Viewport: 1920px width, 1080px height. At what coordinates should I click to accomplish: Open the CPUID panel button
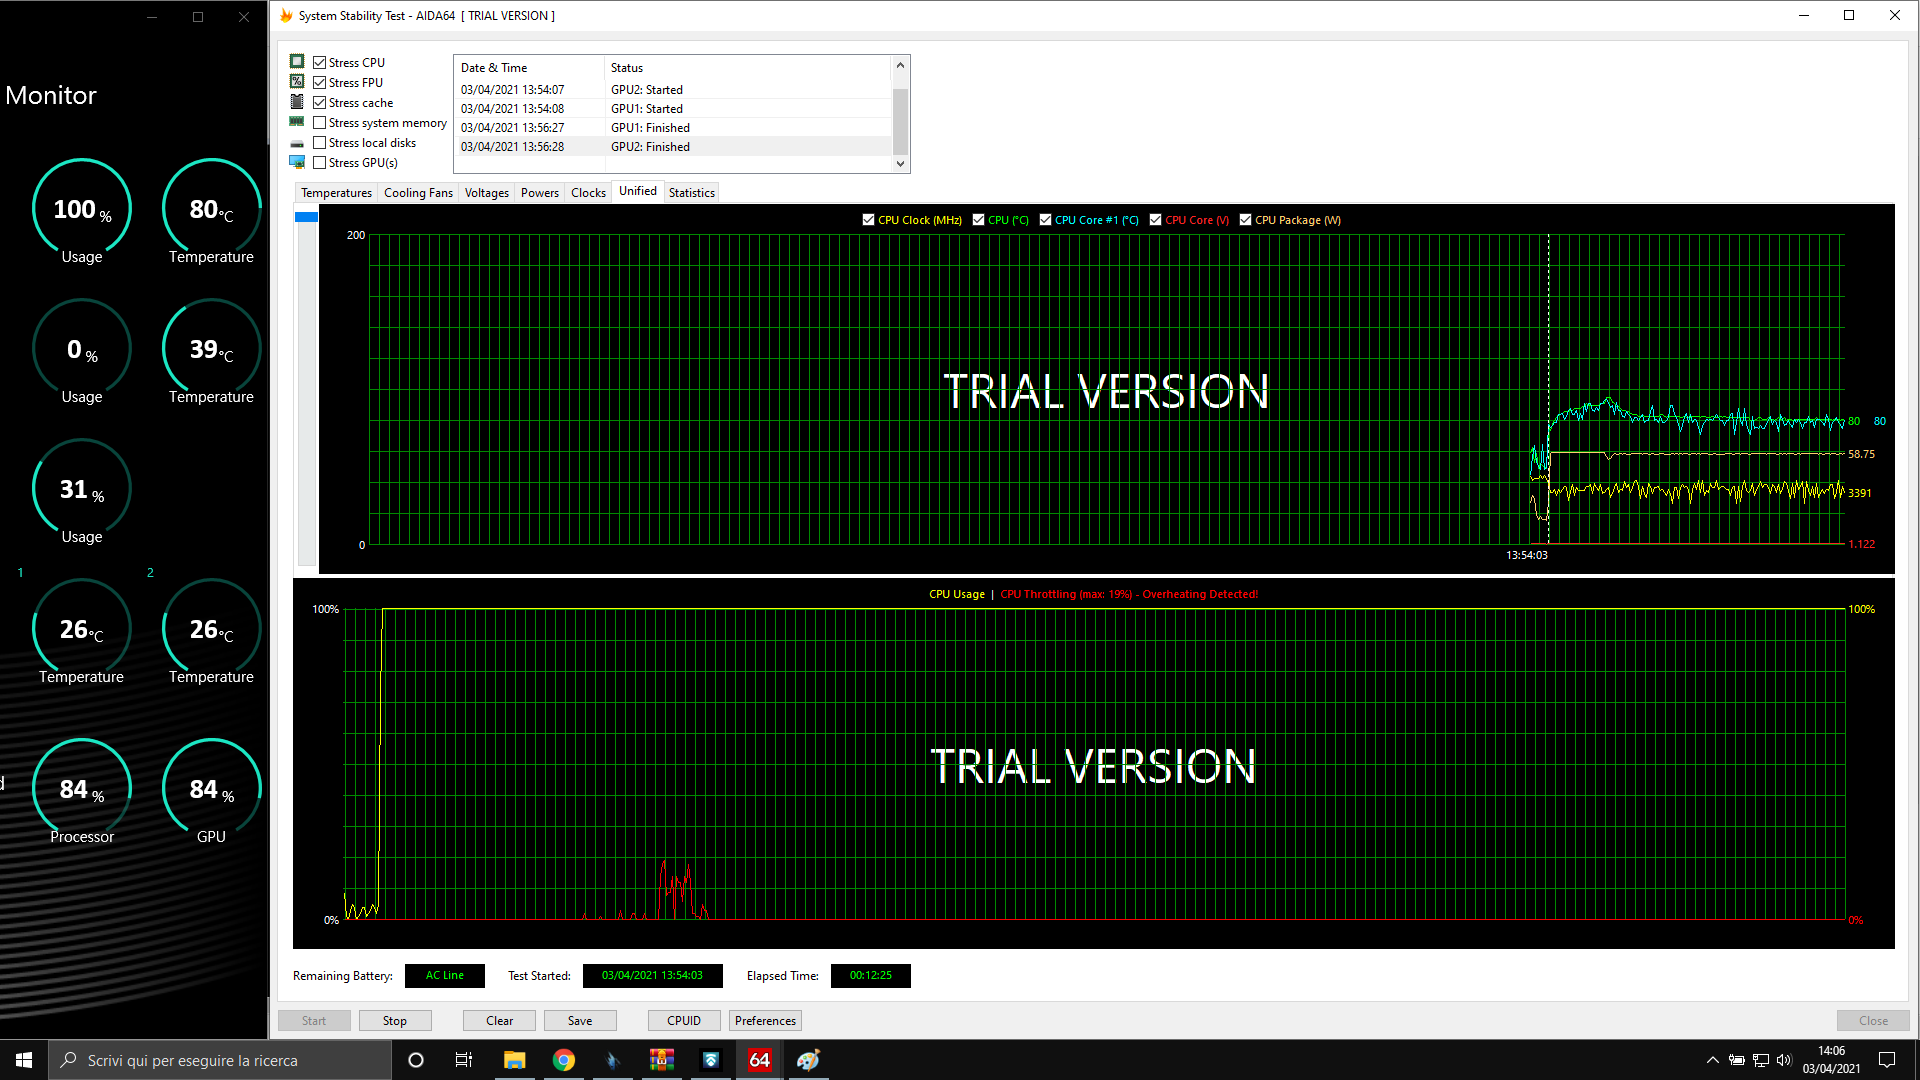tap(684, 1020)
